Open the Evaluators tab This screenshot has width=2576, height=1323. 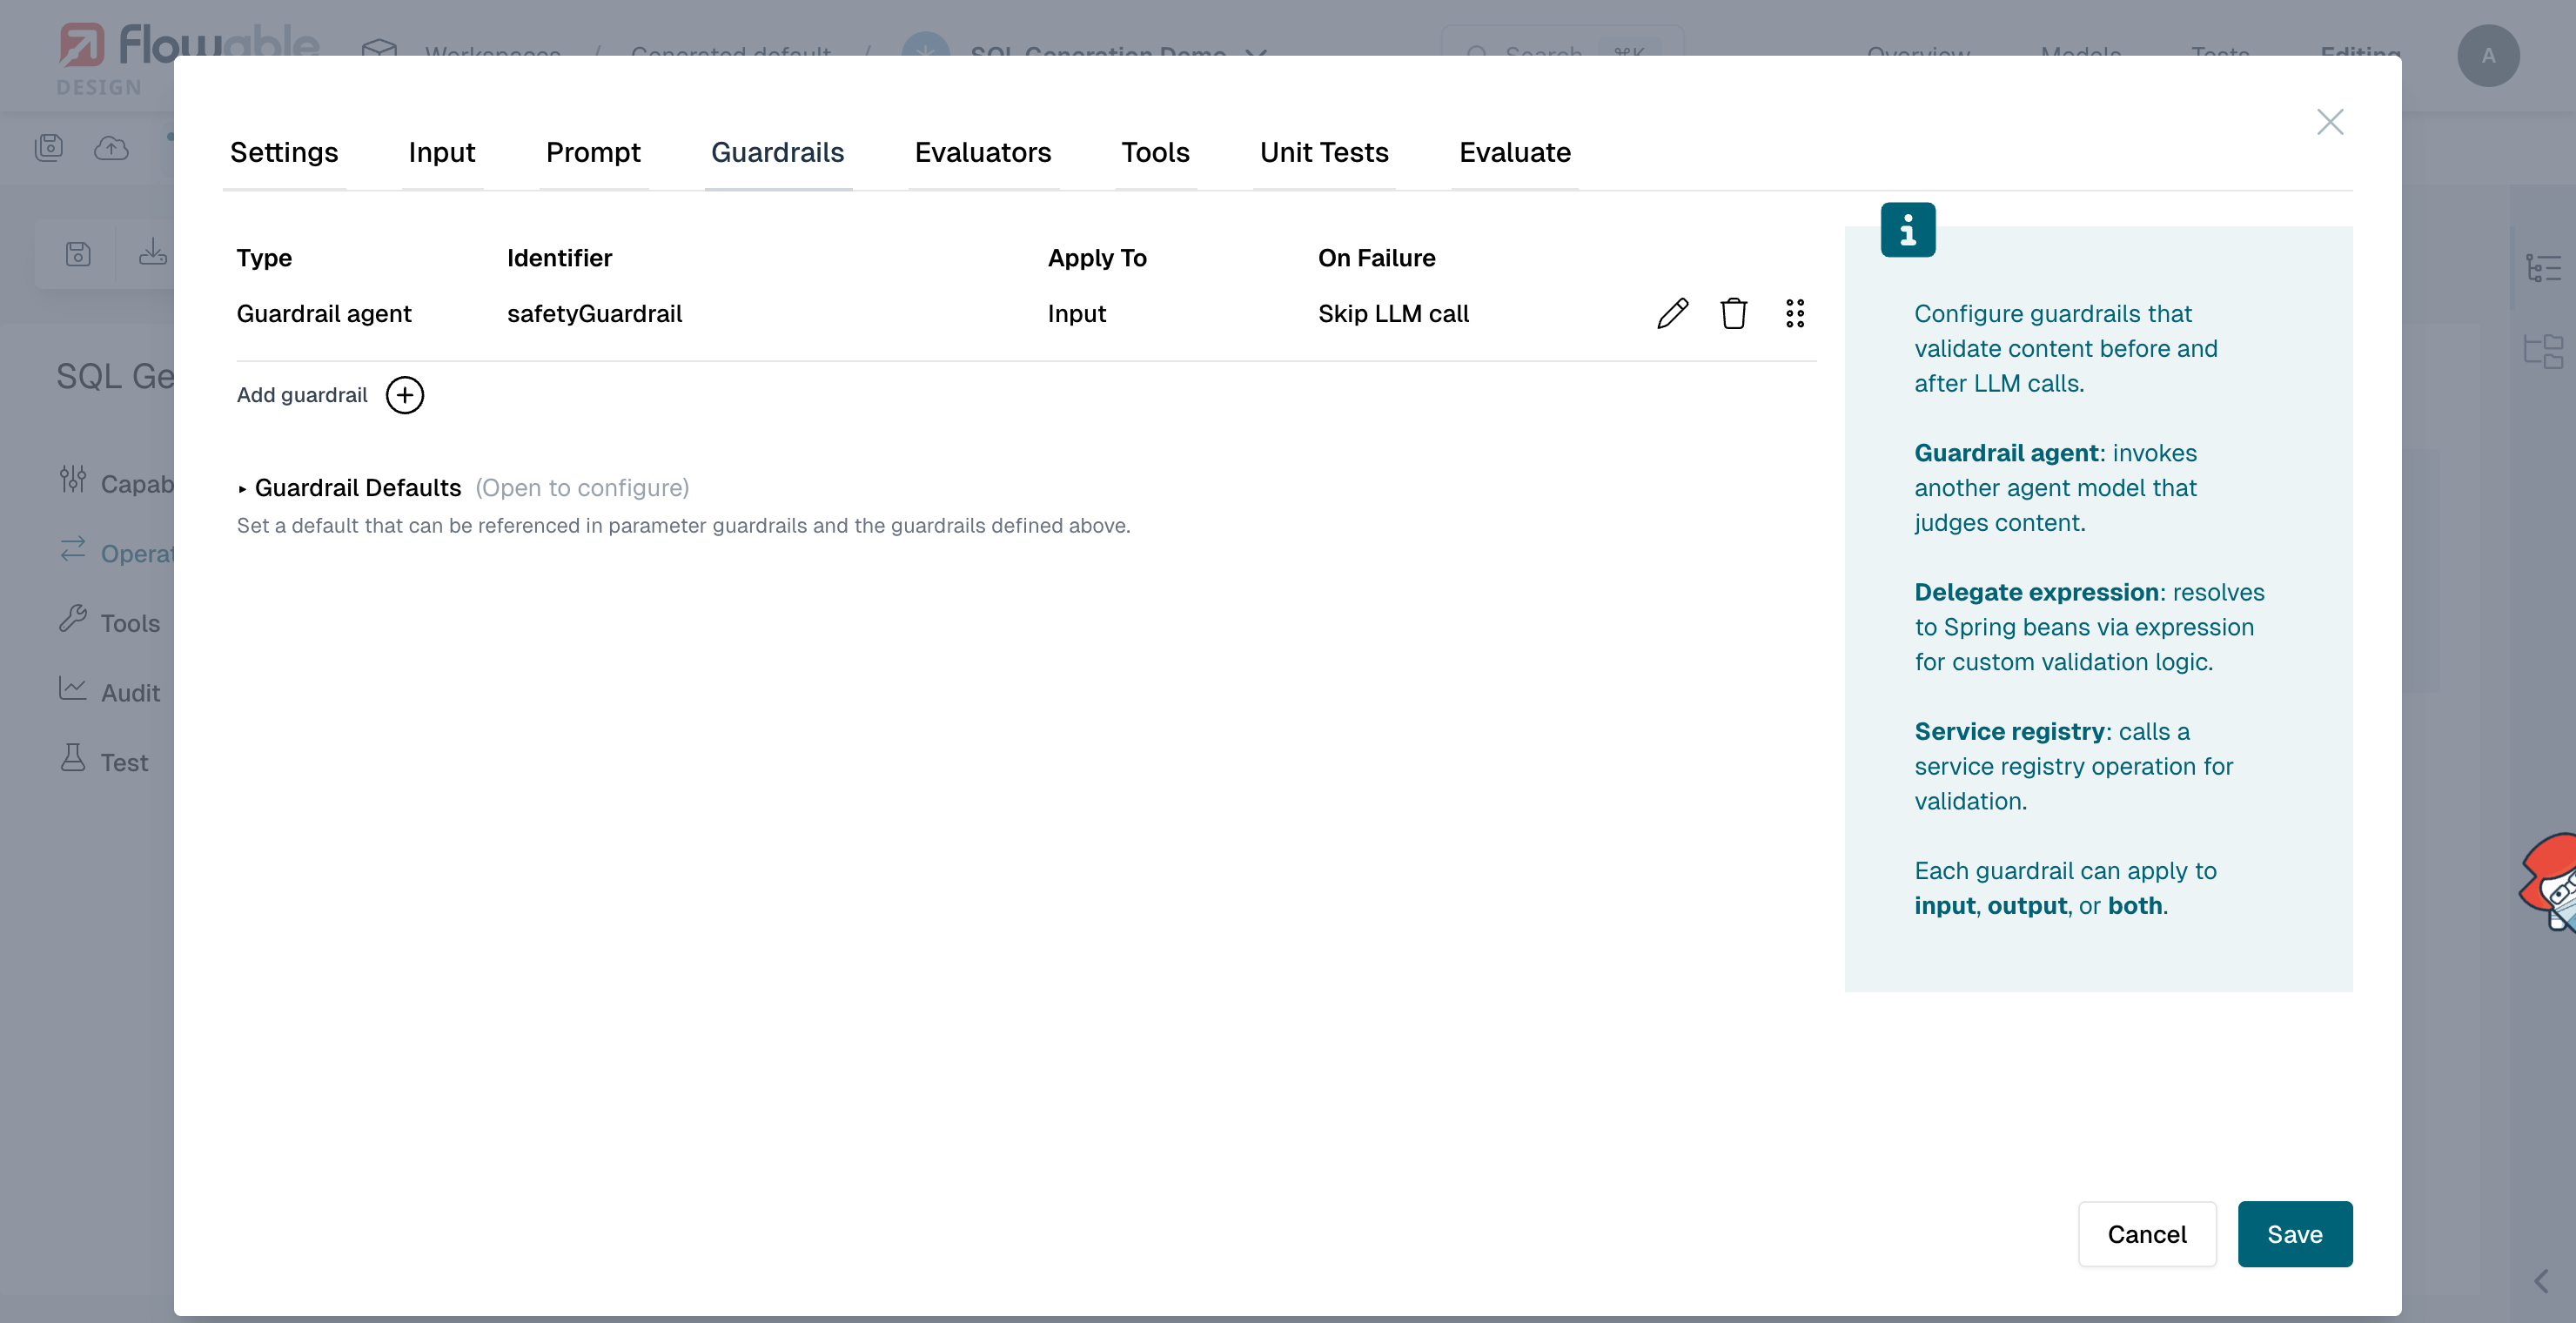(x=983, y=152)
